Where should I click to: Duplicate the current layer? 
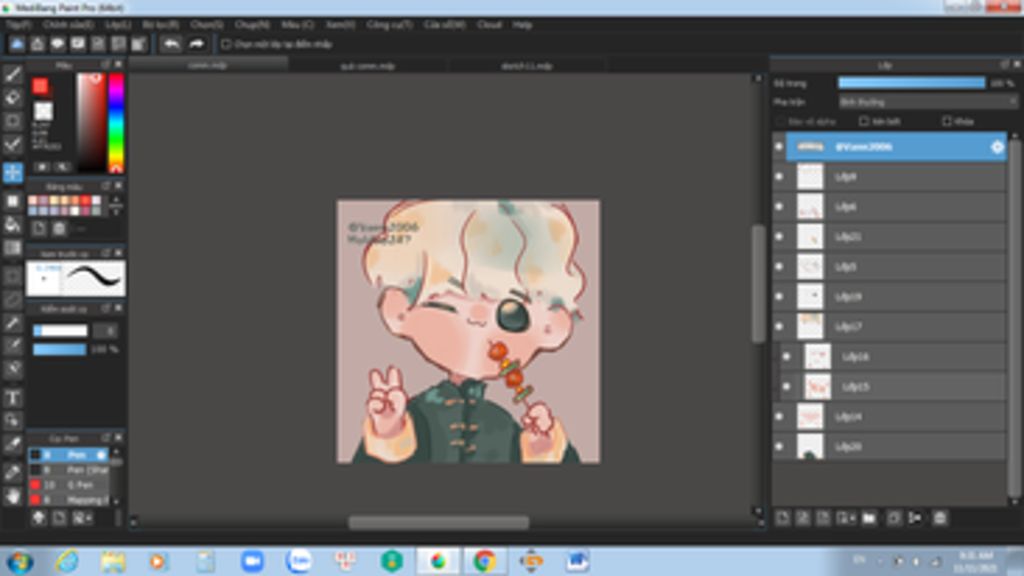(893, 518)
